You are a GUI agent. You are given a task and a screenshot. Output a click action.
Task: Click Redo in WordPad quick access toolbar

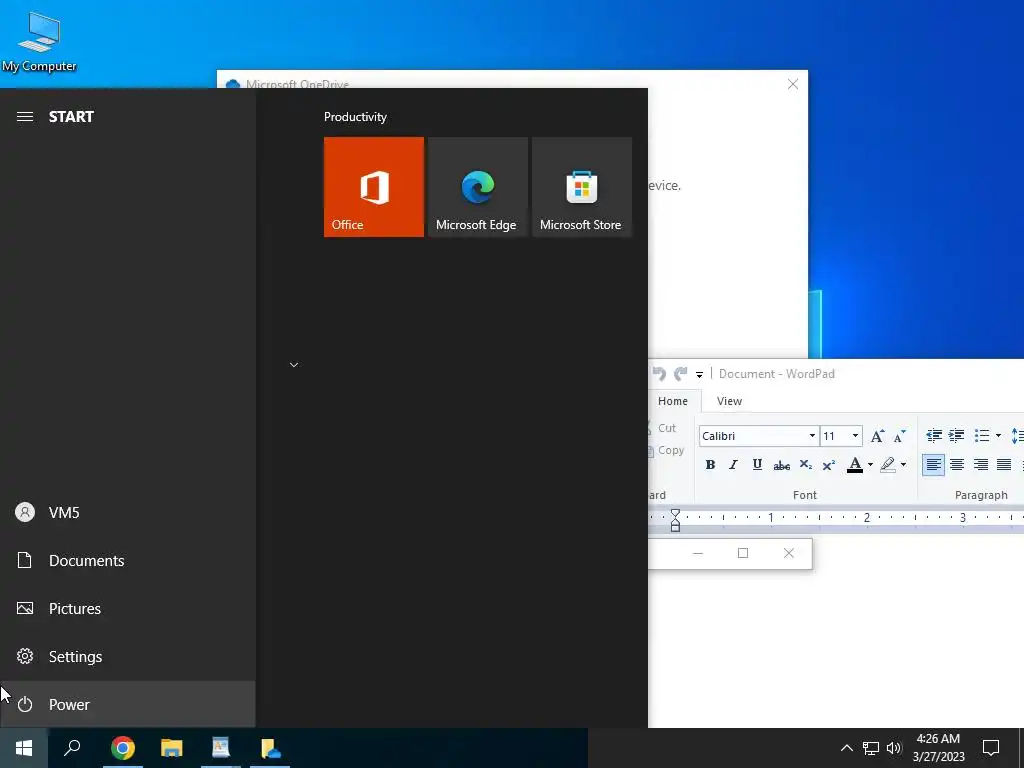(680, 374)
